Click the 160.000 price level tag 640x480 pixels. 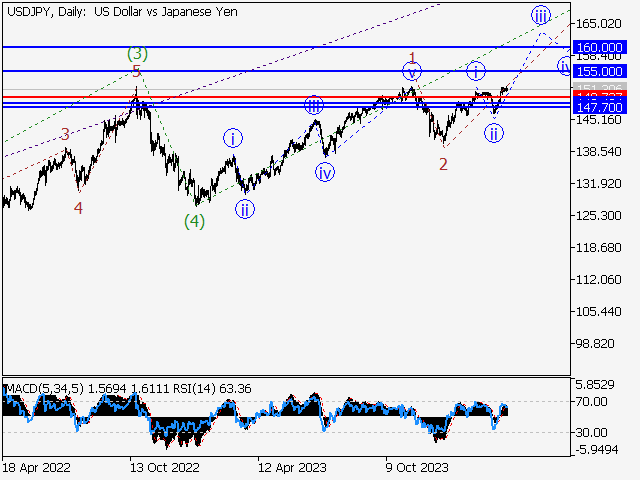600,47
